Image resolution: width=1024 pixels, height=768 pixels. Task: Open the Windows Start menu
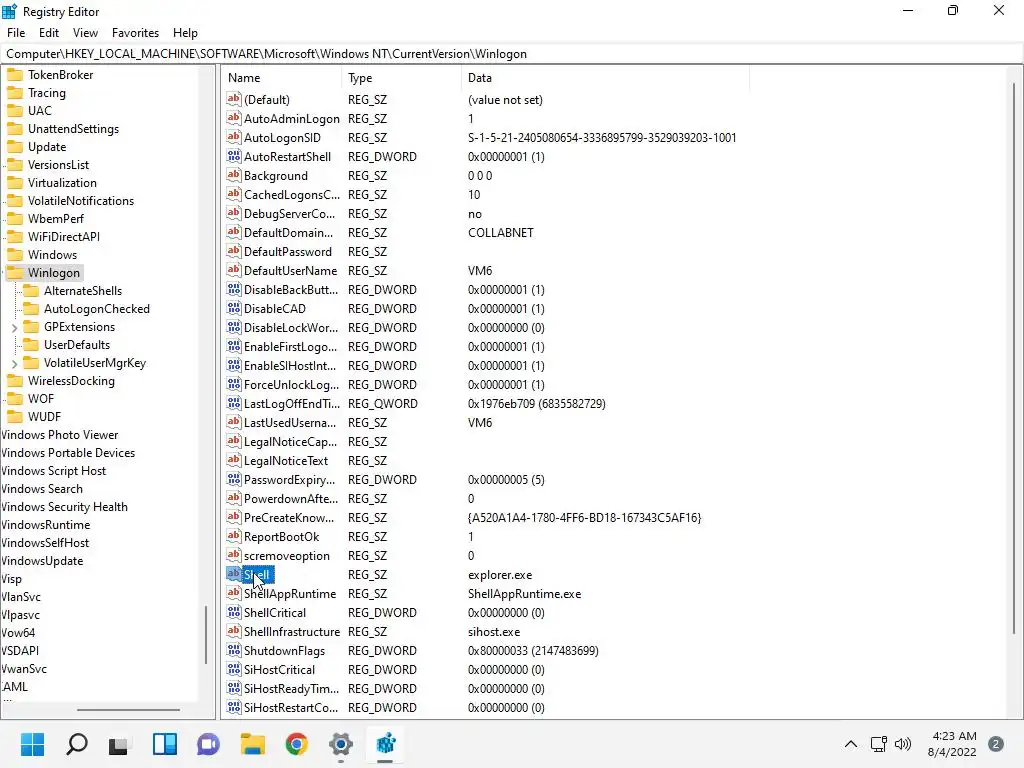click(32, 744)
